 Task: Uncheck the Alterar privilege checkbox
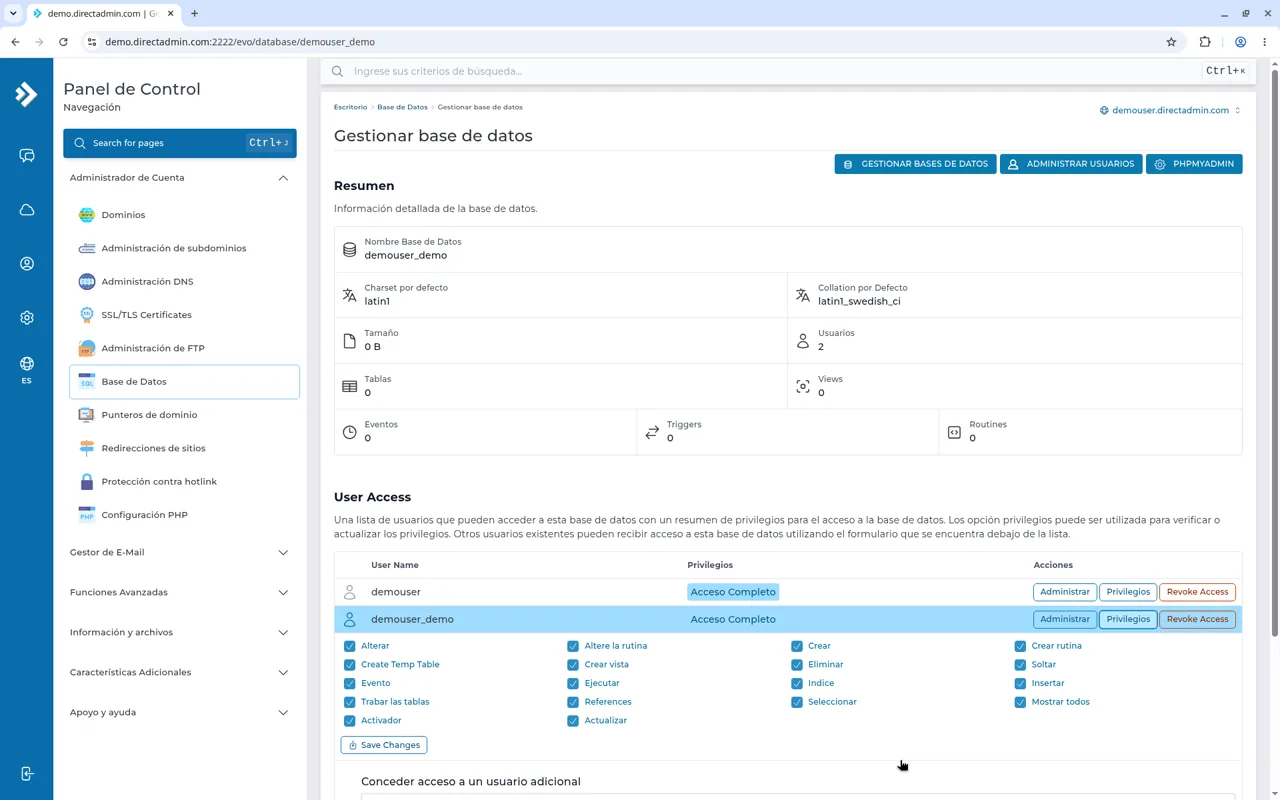tap(349, 646)
